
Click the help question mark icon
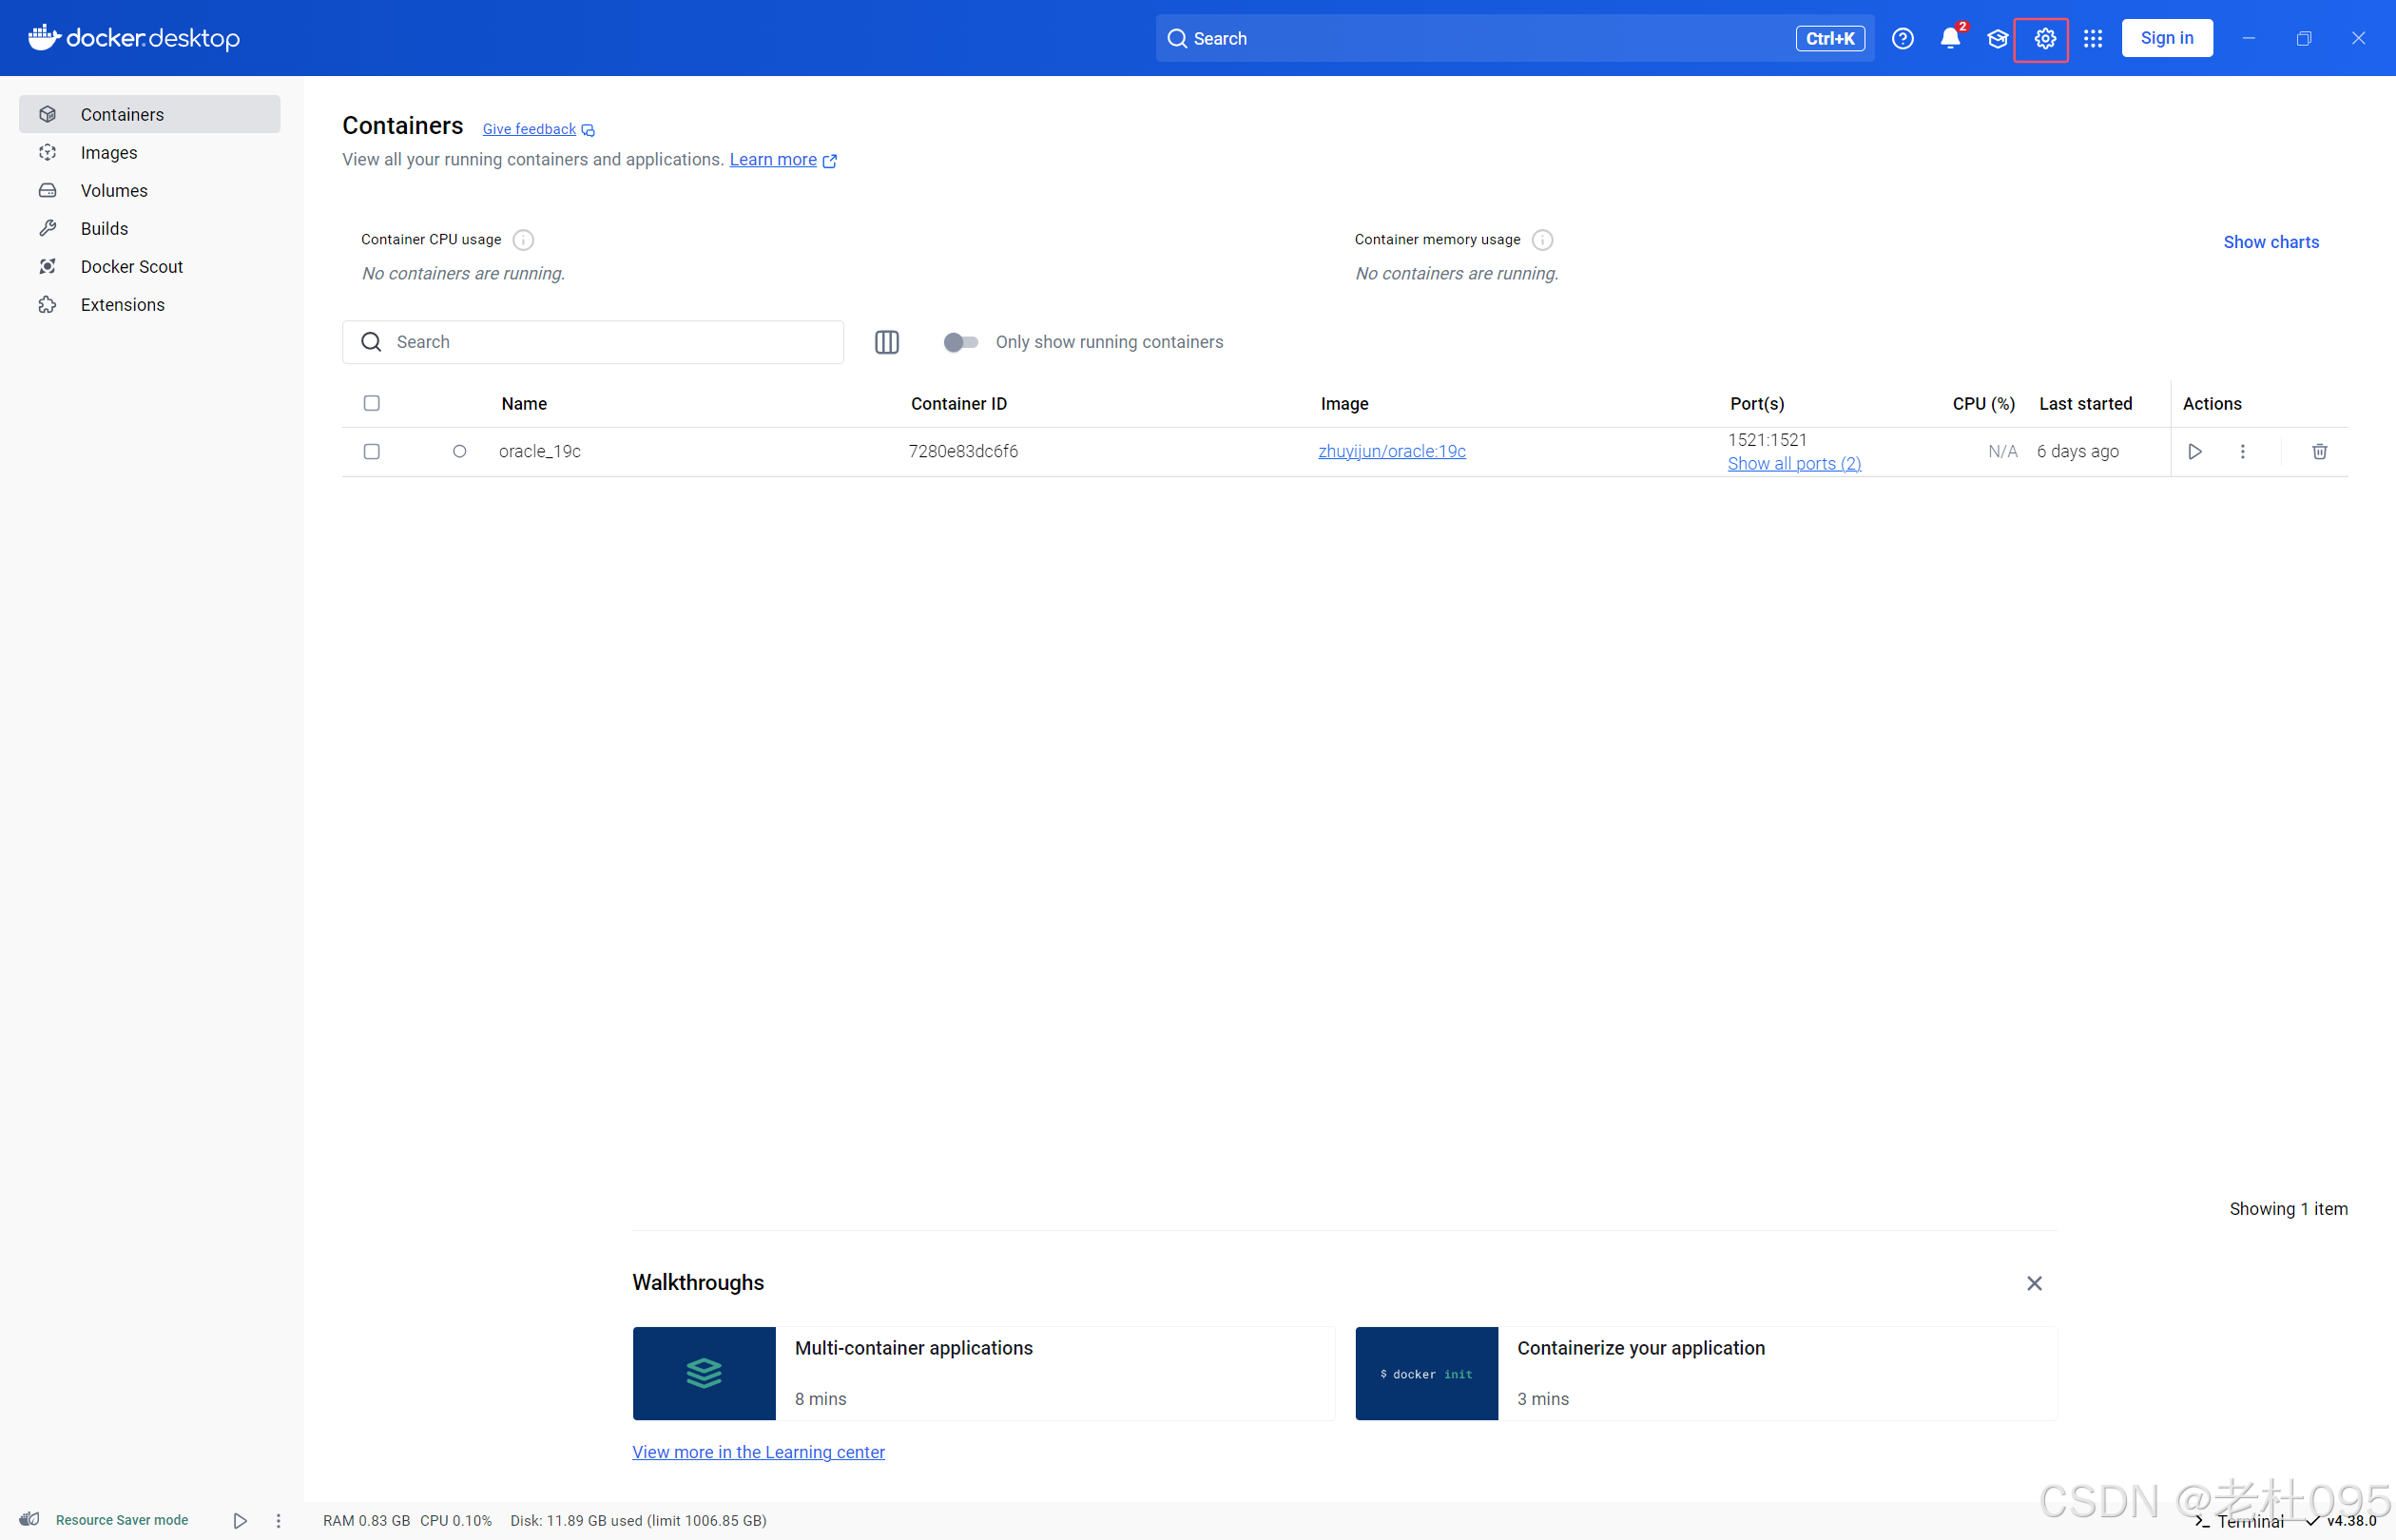click(1902, 38)
